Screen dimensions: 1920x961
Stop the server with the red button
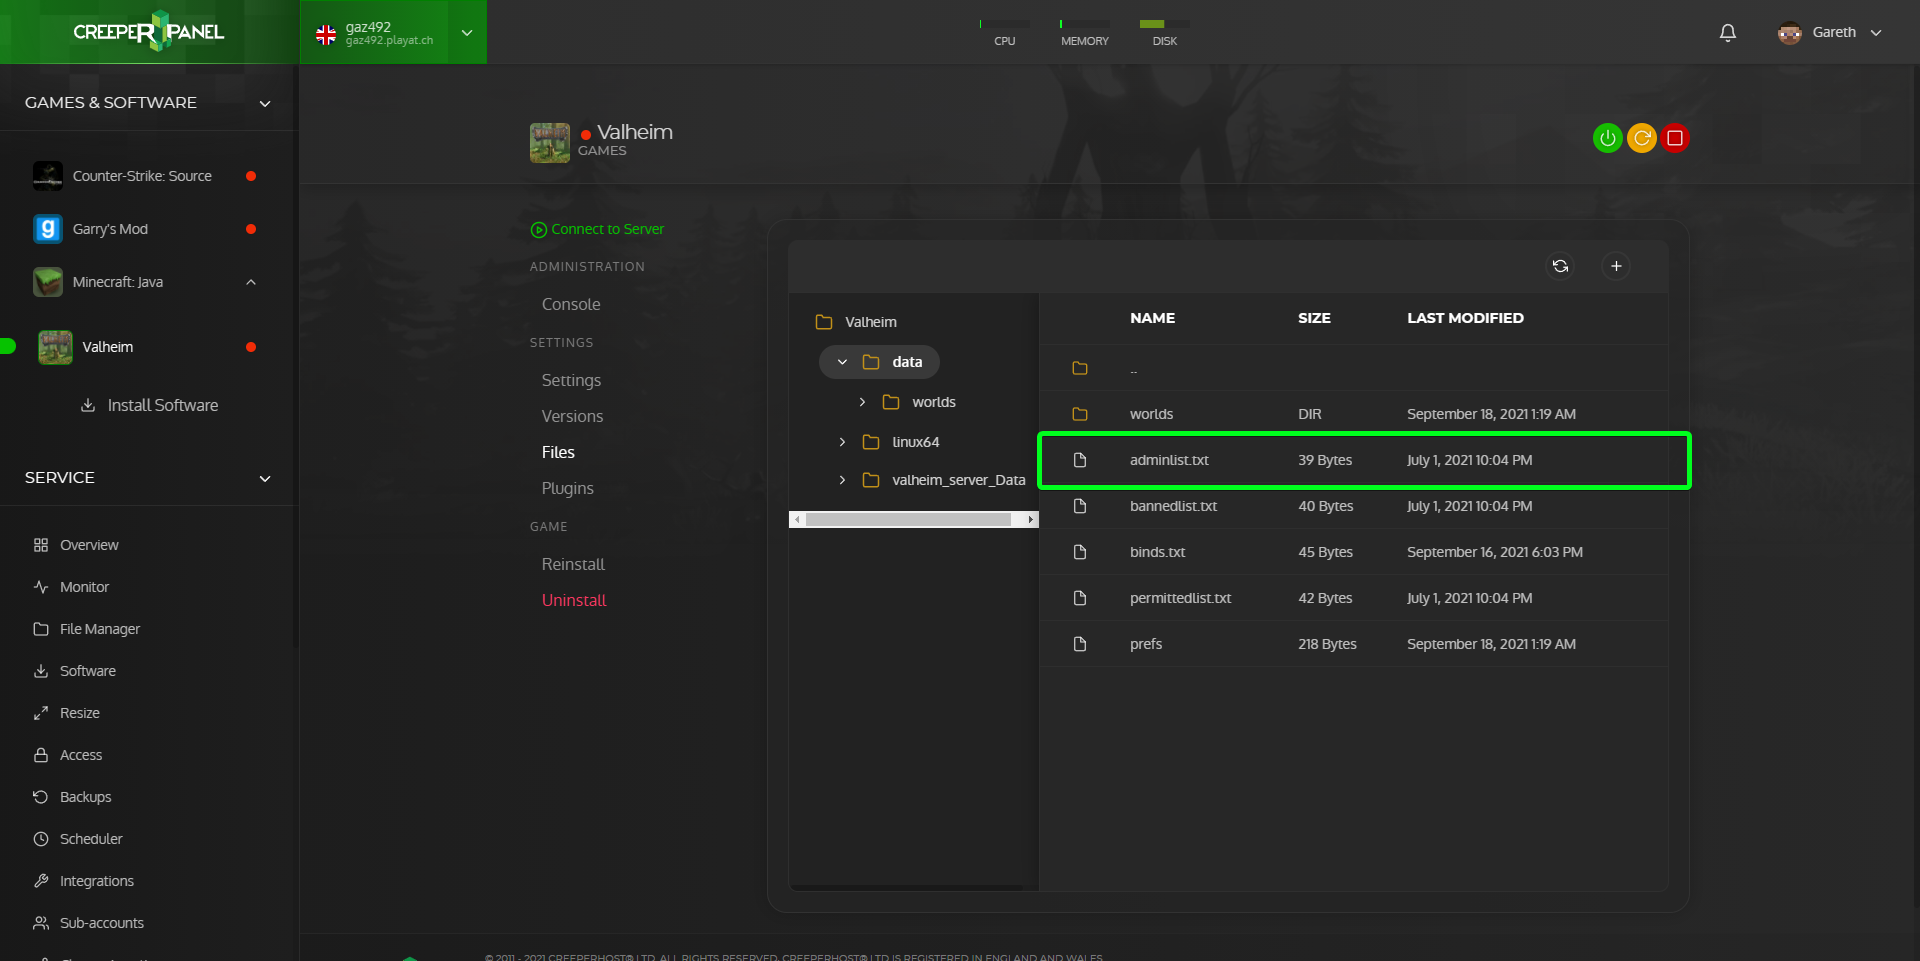pos(1675,138)
